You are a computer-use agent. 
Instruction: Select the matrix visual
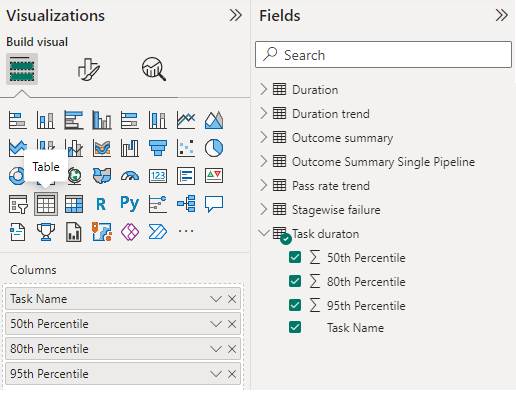click(x=74, y=204)
